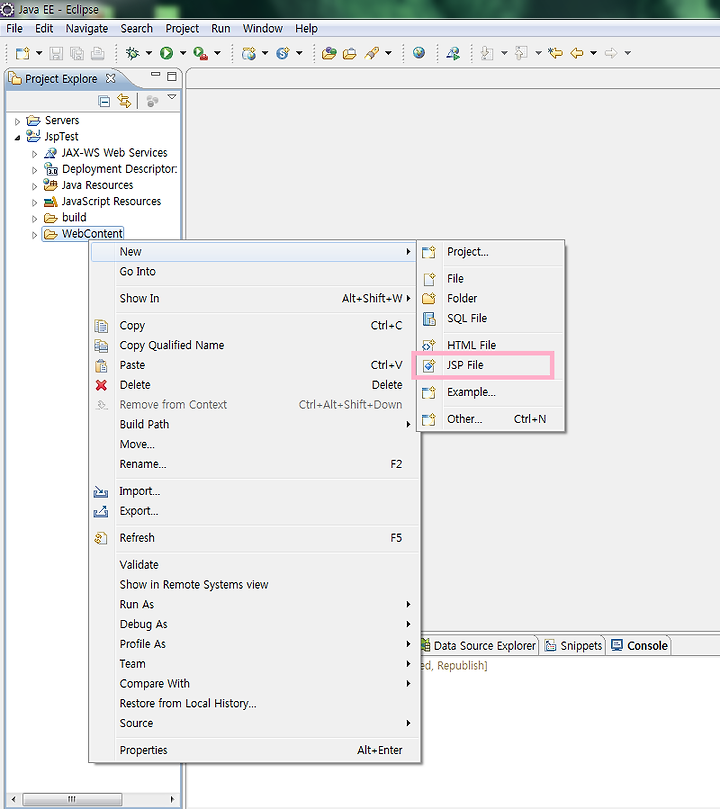Expand JAX-WS Web Services node
The height and width of the screenshot is (809, 720).
pos(35,154)
